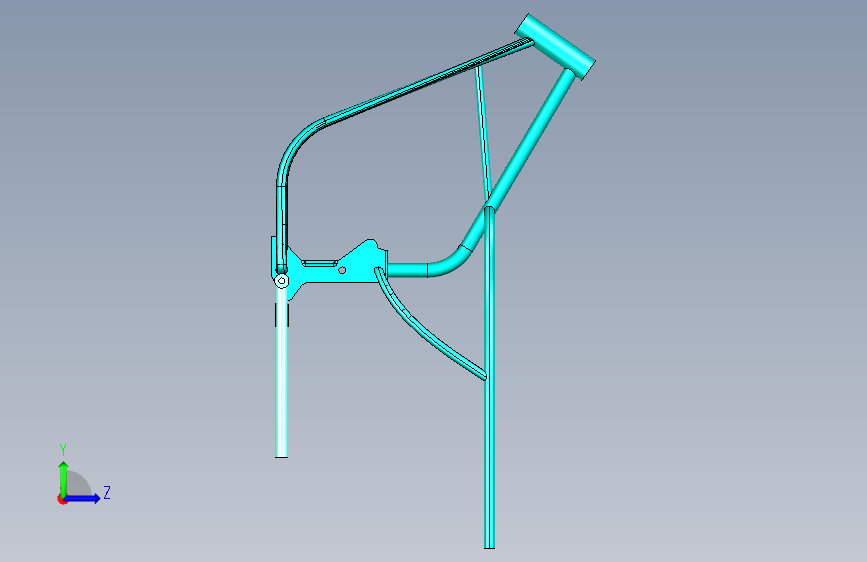Click the red origin dot of triad
The height and width of the screenshot is (562, 867).
pyautogui.click(x=62, y=500)
